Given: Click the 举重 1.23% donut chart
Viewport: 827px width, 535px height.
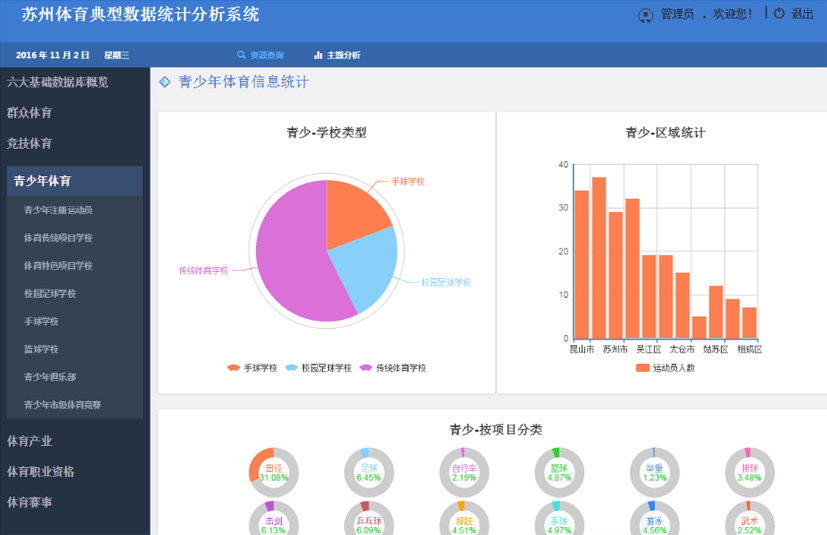Looking at the screenshot, I should pyautogui.click(x=655, y=472).
